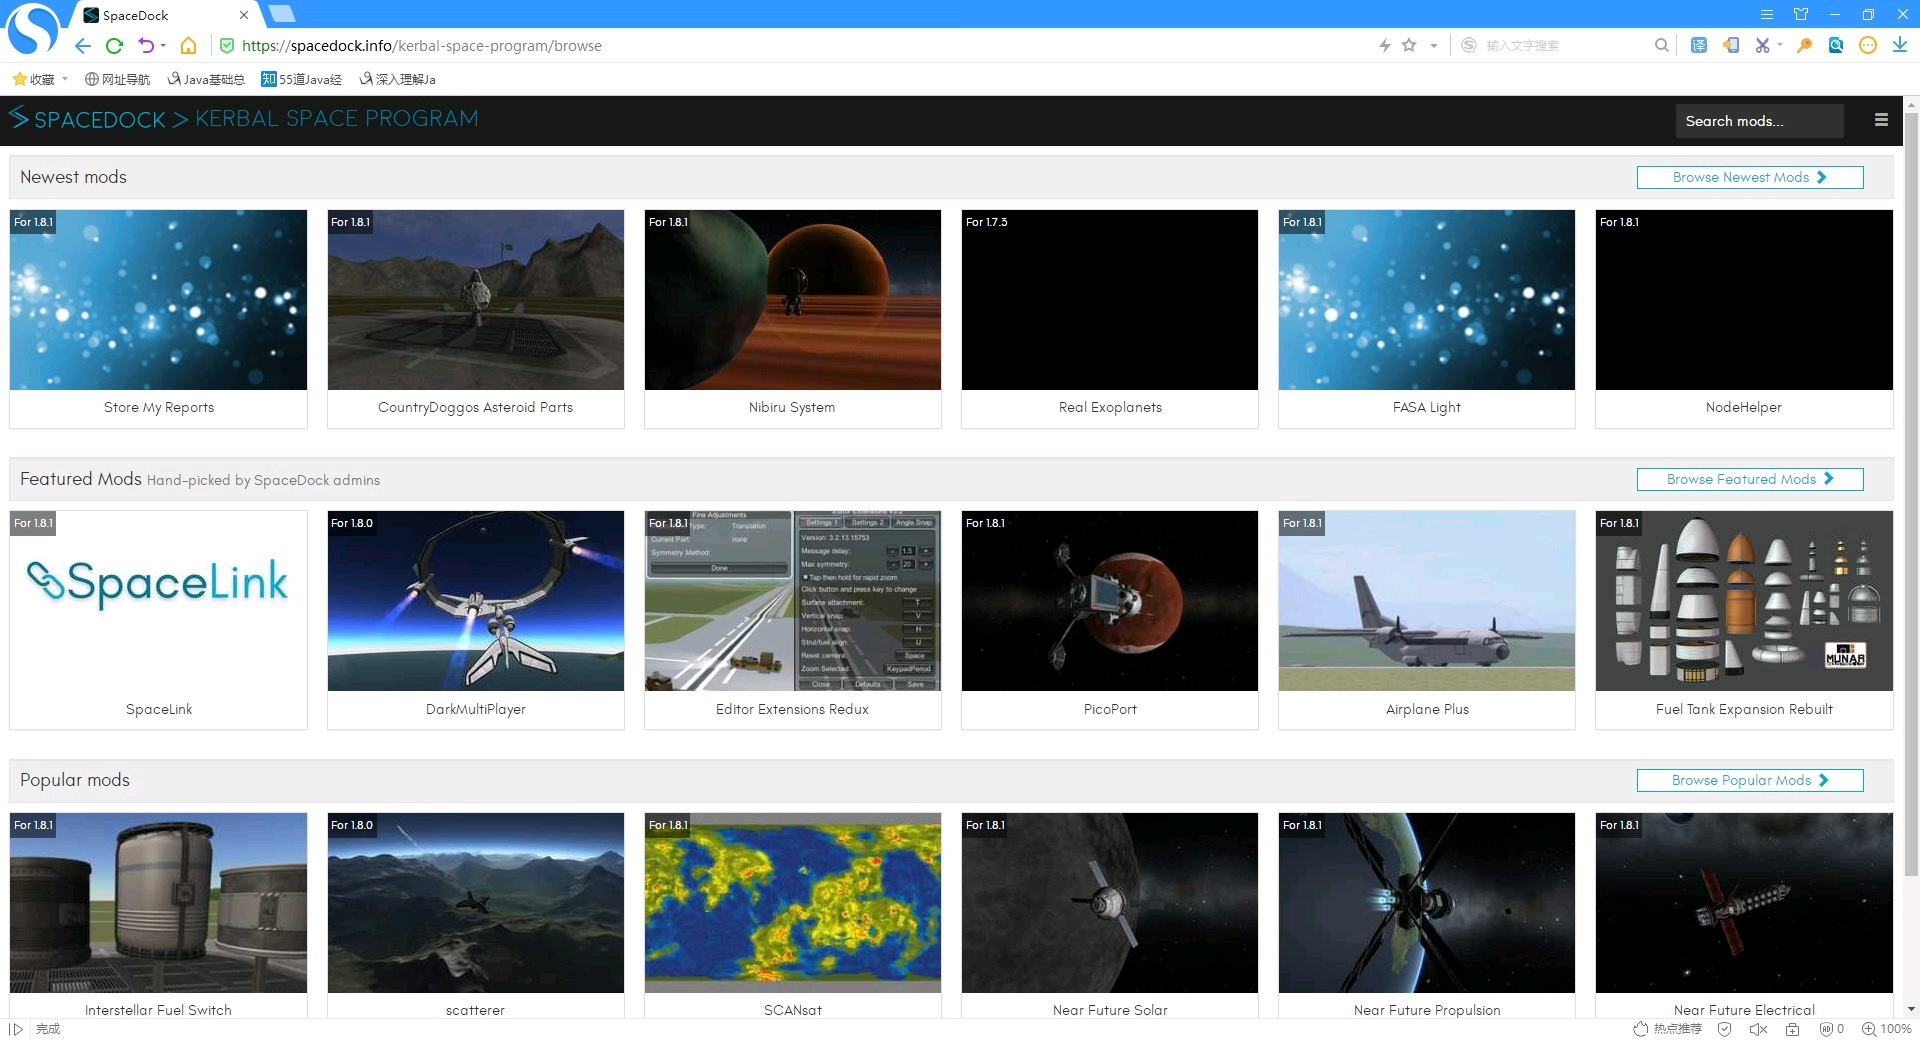Viewport: 1920px width, 1040px height.
Task: Open the DarkMultiPlayer mod thumbnail
Action: 476,601
